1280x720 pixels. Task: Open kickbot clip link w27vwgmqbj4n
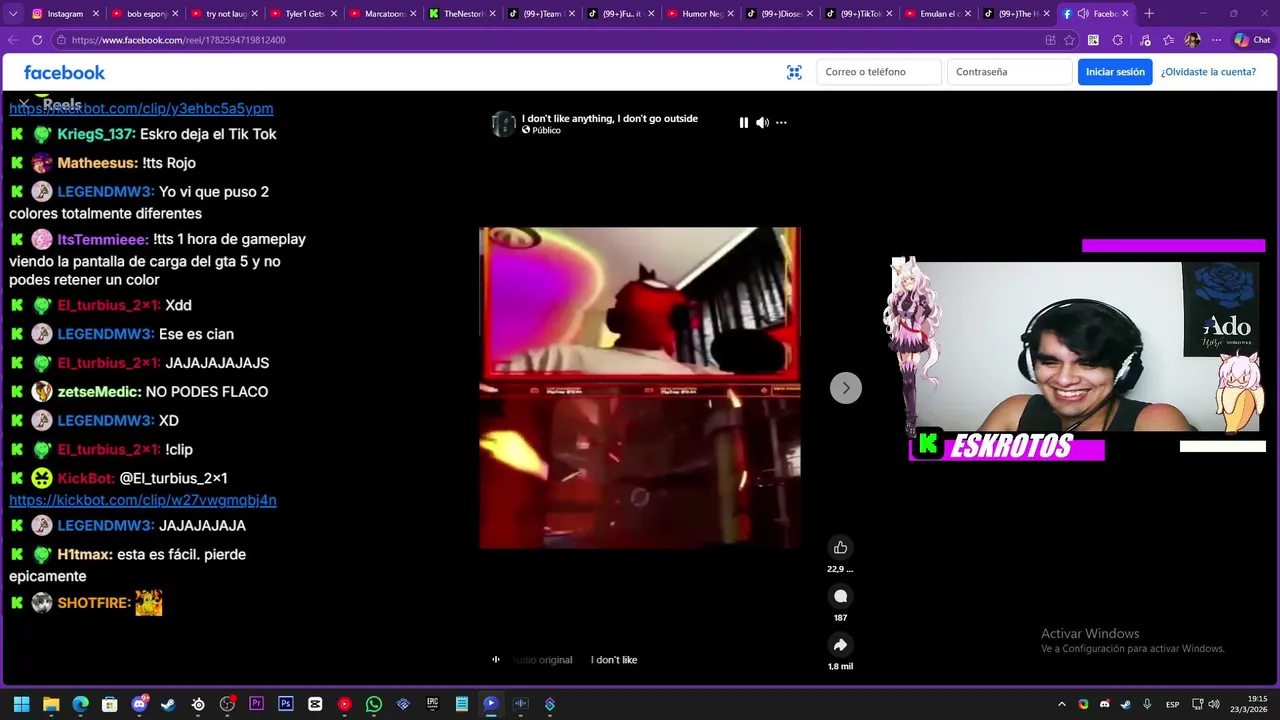[x=143, y=500]
